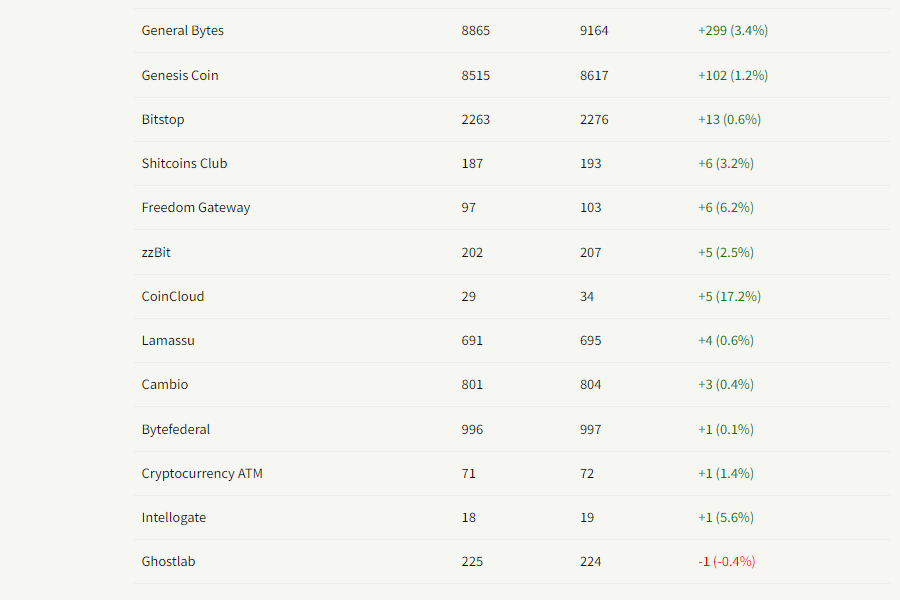Click Cryptocurrency ATM value 72
Viewport: 900px width, 600px height.
click(x=587, y=473)
